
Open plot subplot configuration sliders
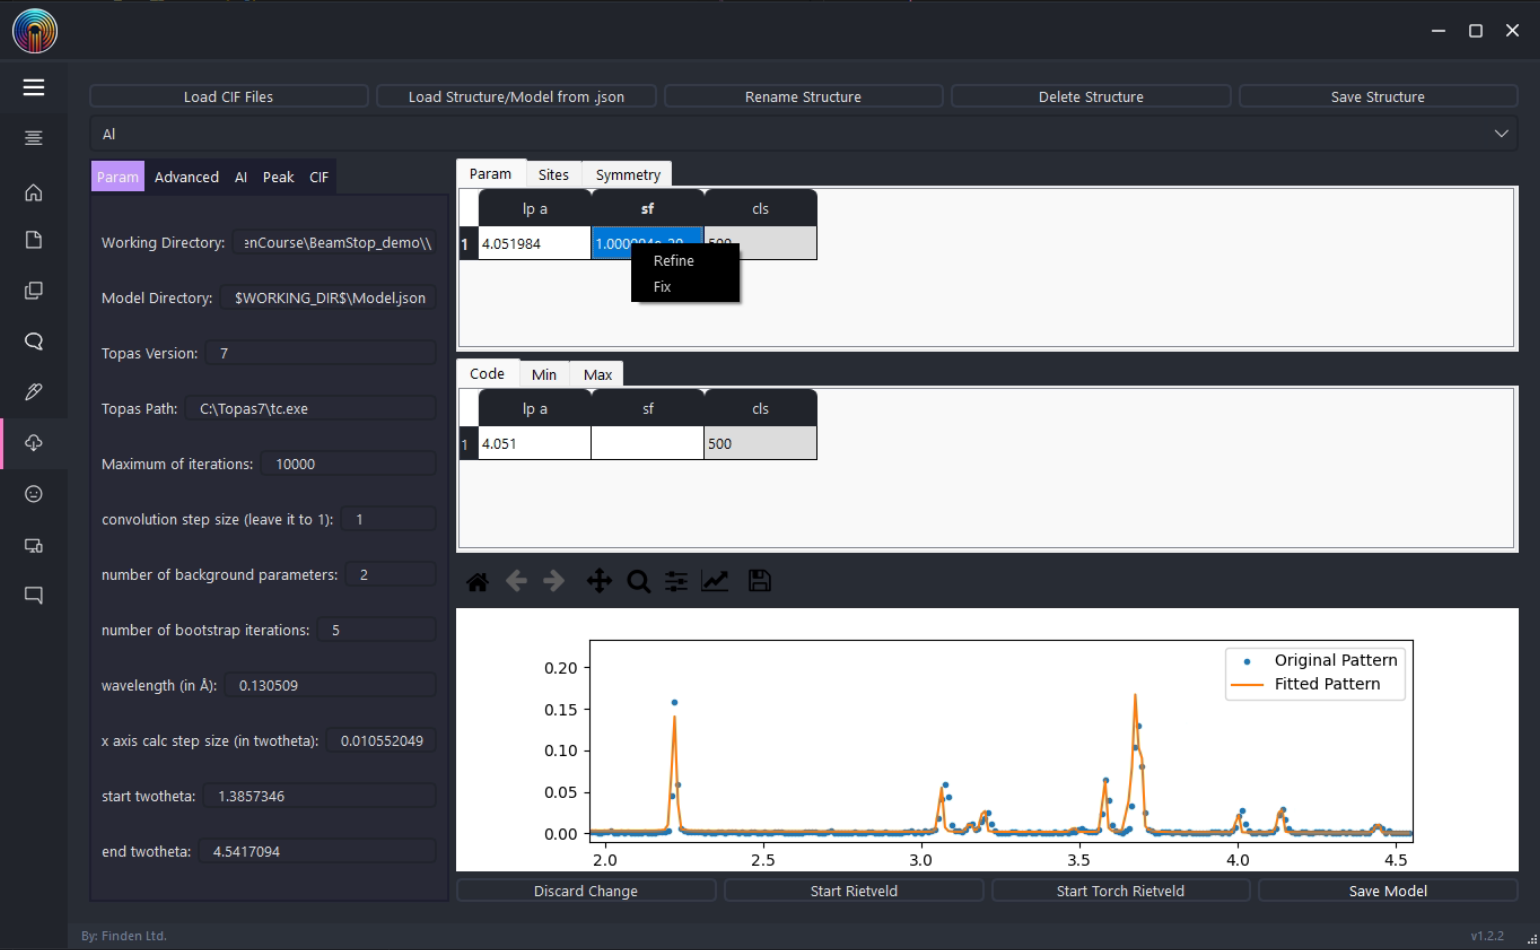(677, 581)
